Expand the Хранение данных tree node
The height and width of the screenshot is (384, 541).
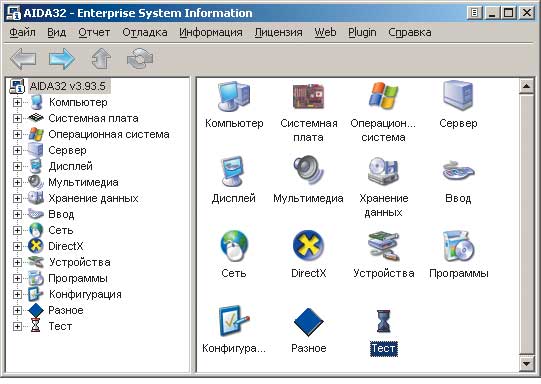tap(17, 198)
